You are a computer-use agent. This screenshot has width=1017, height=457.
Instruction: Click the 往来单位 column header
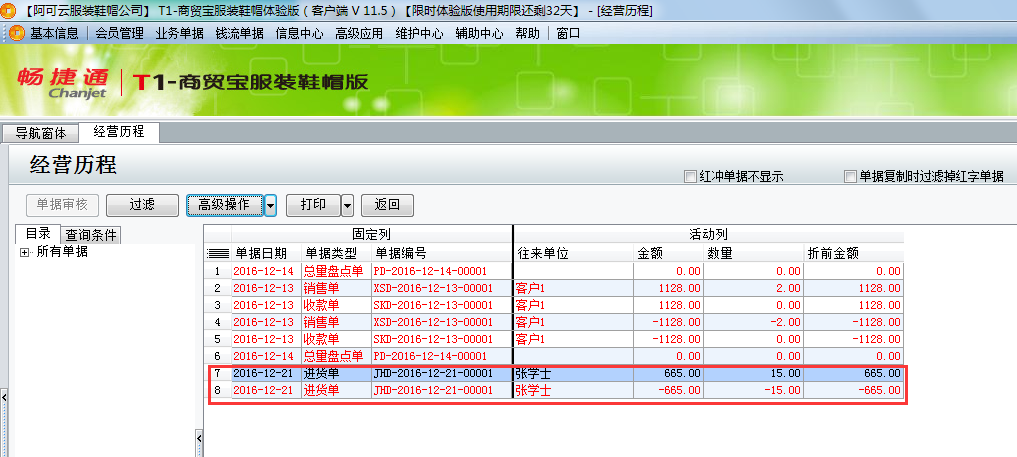(x=573, y=253)
